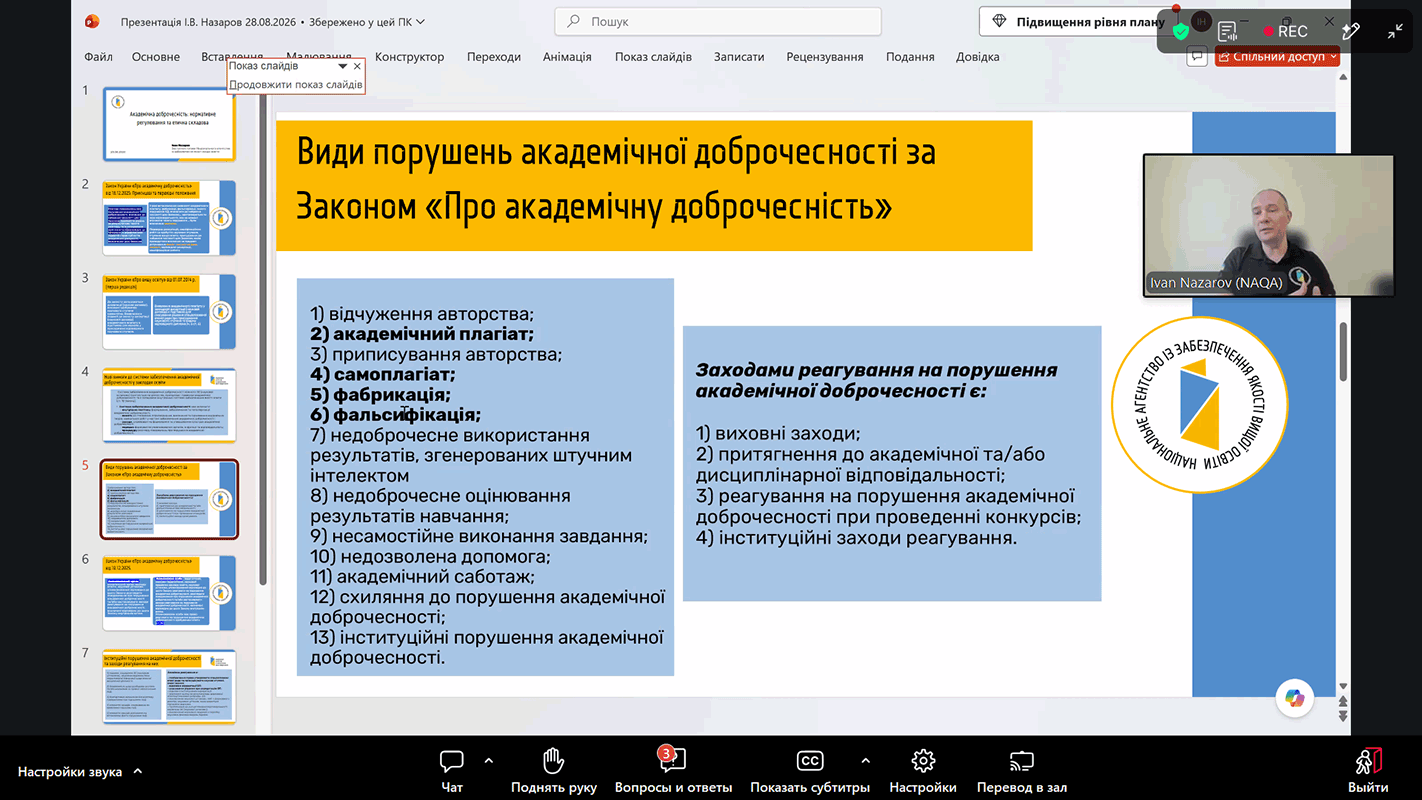Image resolution: width=1422 pixels, height=800 pixels.
Task: Click the PowerPoint app logo
Action: tap(93, 21)
